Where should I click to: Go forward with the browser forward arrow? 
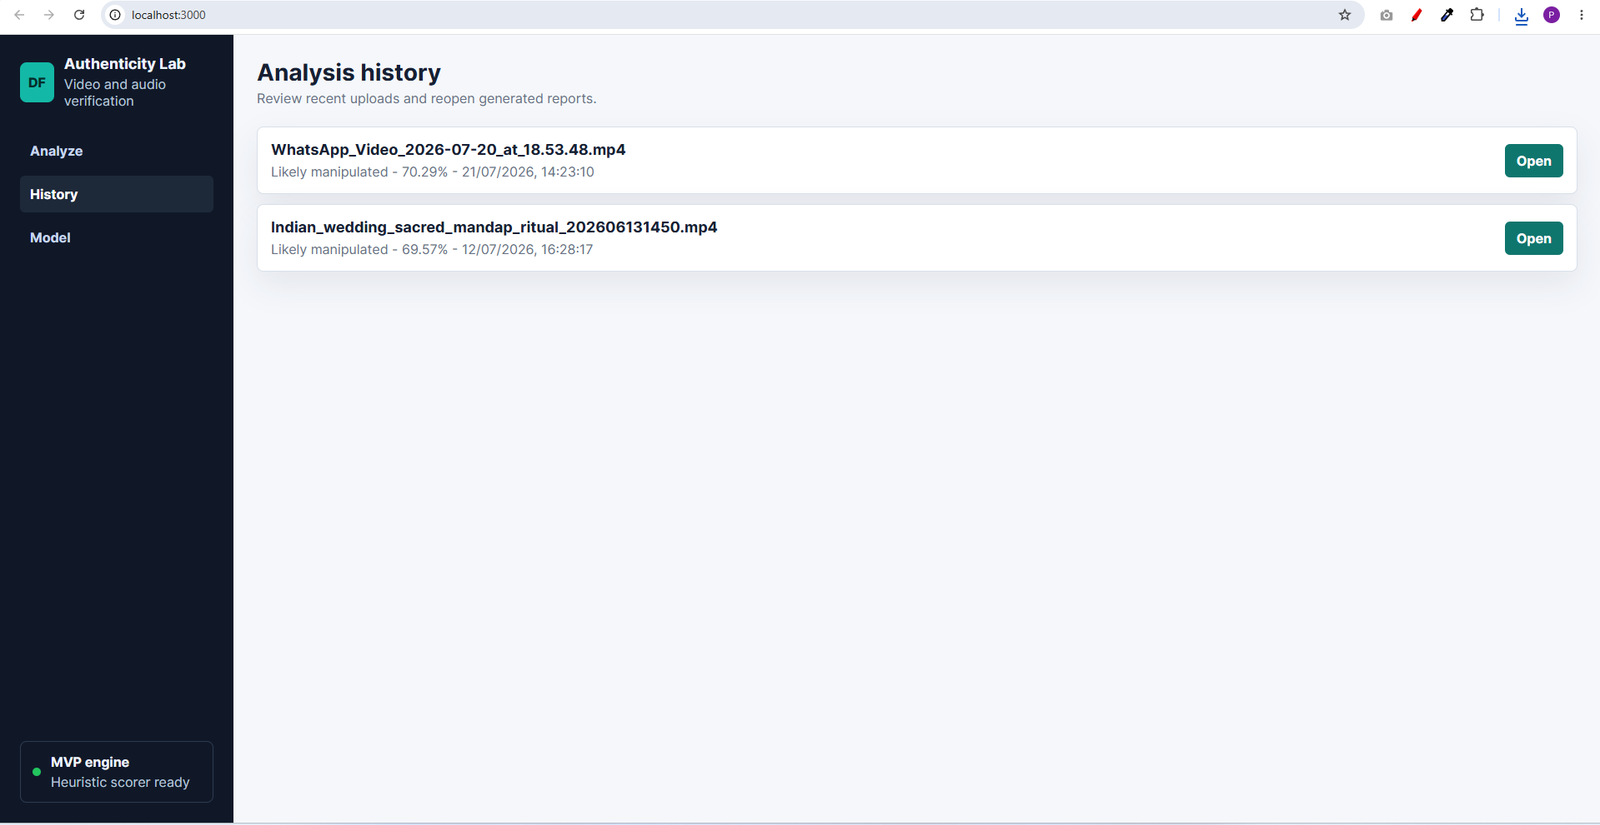(49, 15)
